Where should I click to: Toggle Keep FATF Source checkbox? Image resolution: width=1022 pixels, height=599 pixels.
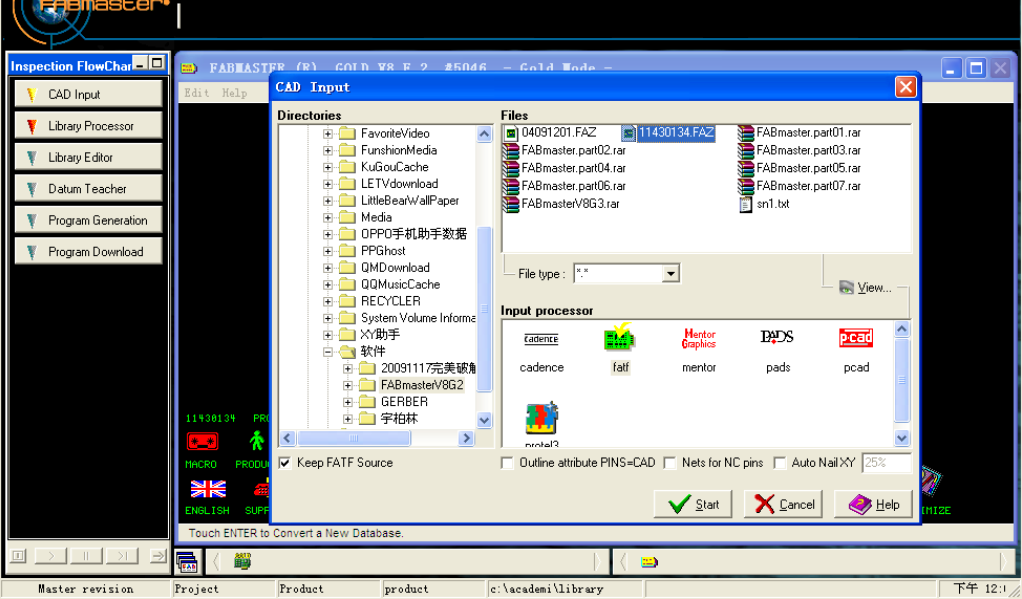click(x=285, y=463)
